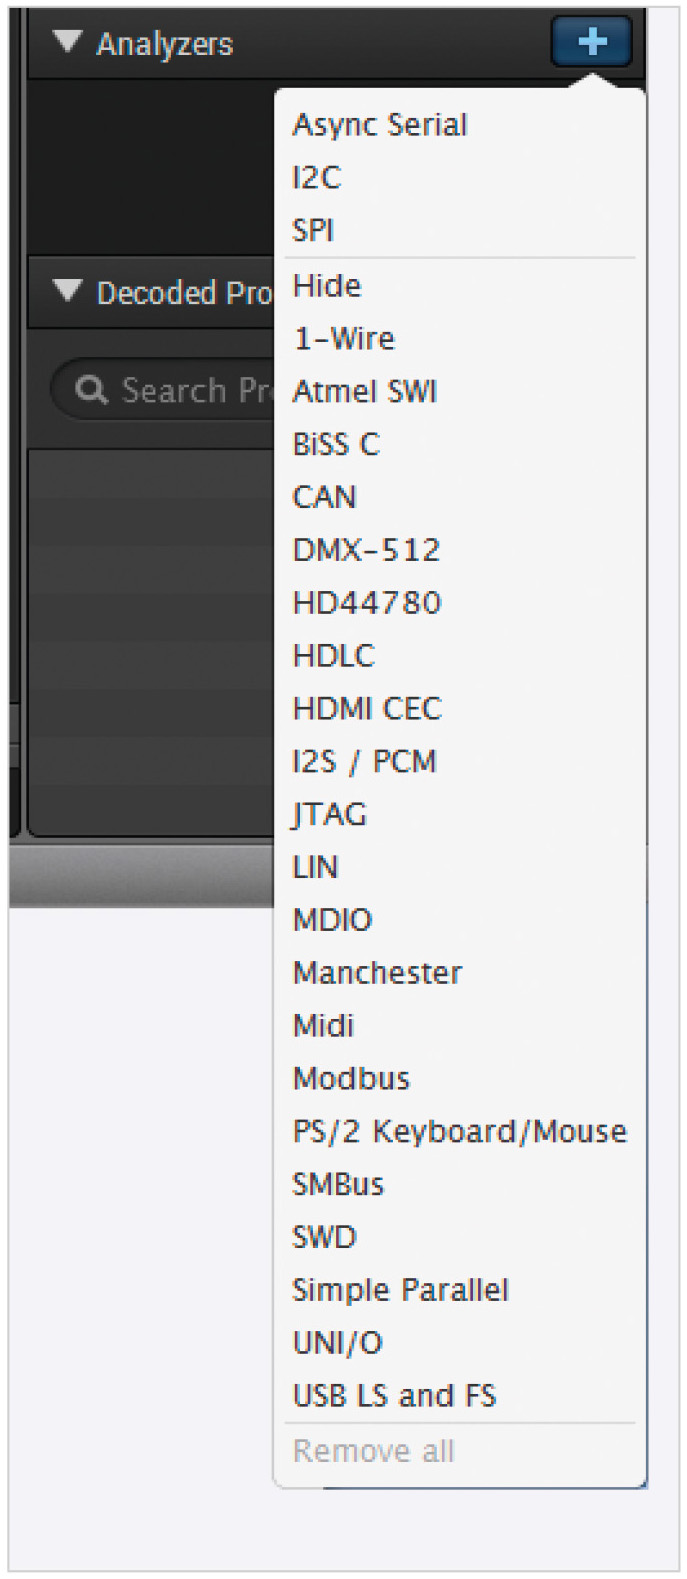Click Remove all at menu bottom
The height and width of the screenshot is (1579, 687).
point(373,1451)
